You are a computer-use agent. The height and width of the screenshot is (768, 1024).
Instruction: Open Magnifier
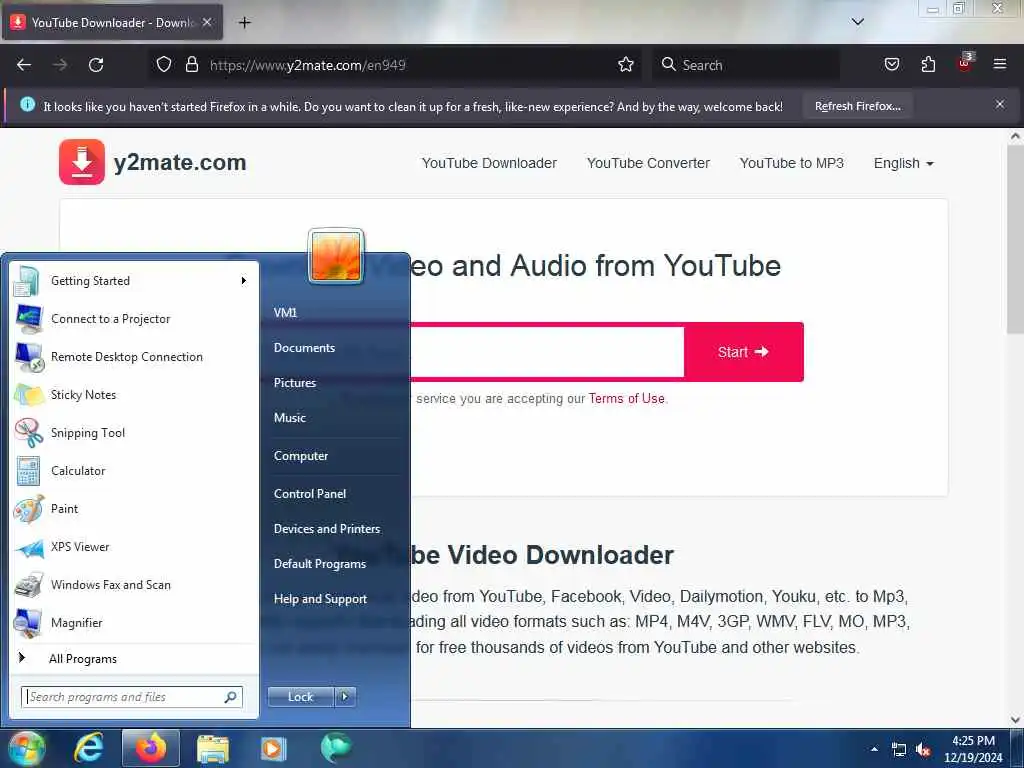[x=133, y=622]
